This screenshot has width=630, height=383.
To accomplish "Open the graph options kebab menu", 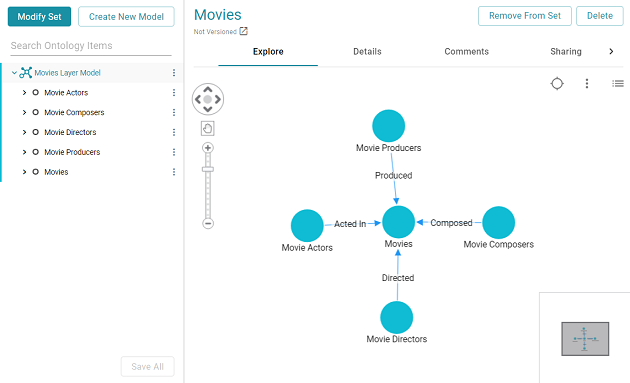I will (x=587, y=84).
